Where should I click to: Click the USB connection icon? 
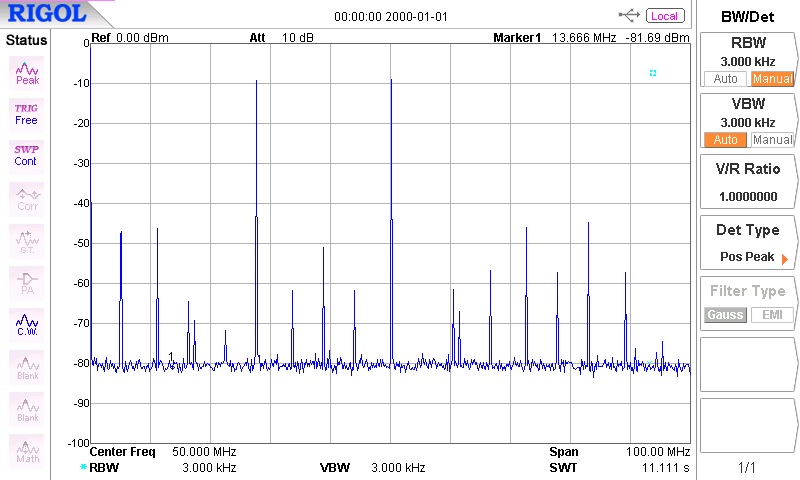(x=630, y=15)
